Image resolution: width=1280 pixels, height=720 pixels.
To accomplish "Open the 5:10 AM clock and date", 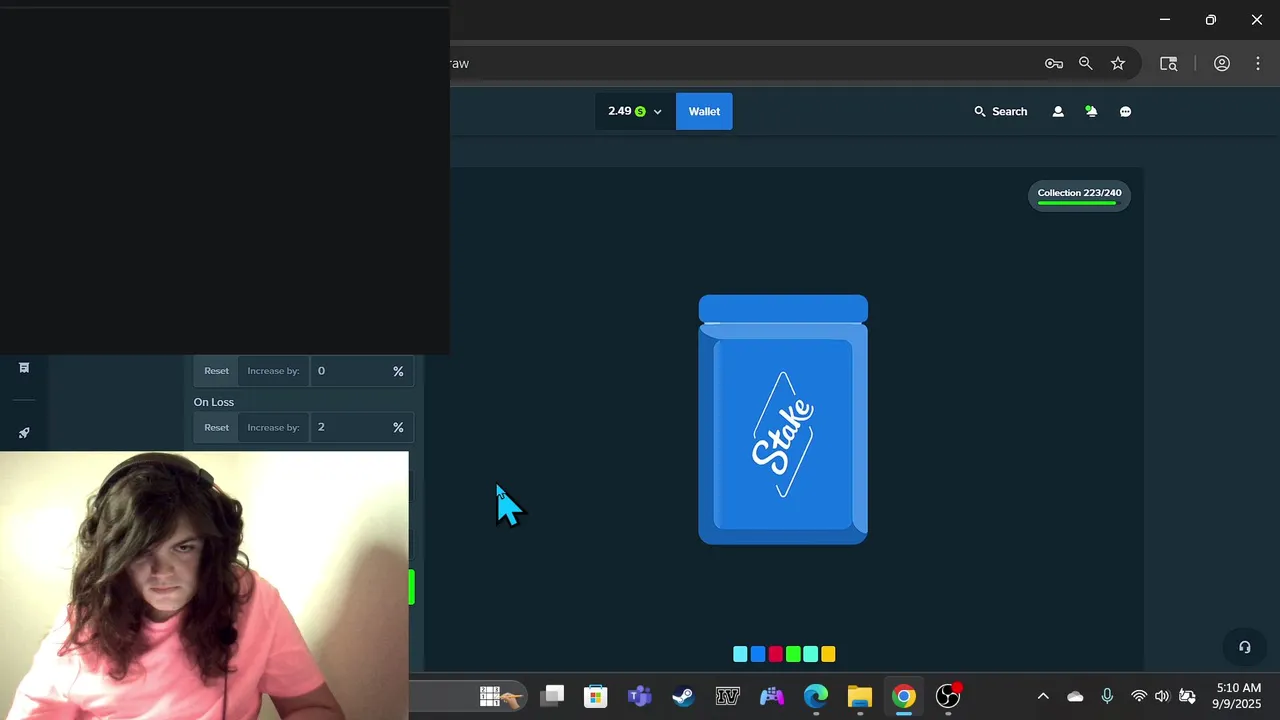I will [x=1239, y=696].
